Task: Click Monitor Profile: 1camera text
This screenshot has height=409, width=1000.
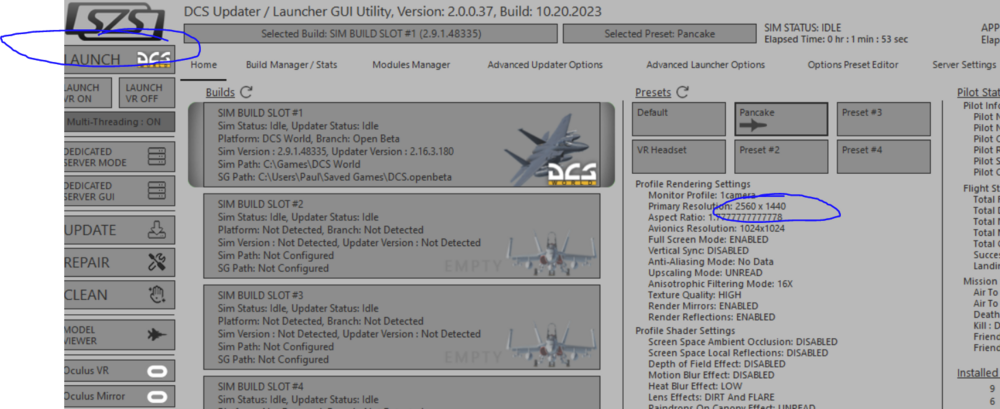Action: 702,195
